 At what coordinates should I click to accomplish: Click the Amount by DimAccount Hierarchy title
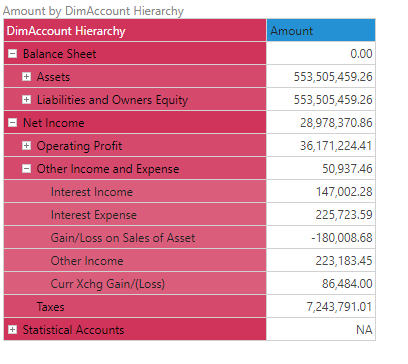coord(93,11)
